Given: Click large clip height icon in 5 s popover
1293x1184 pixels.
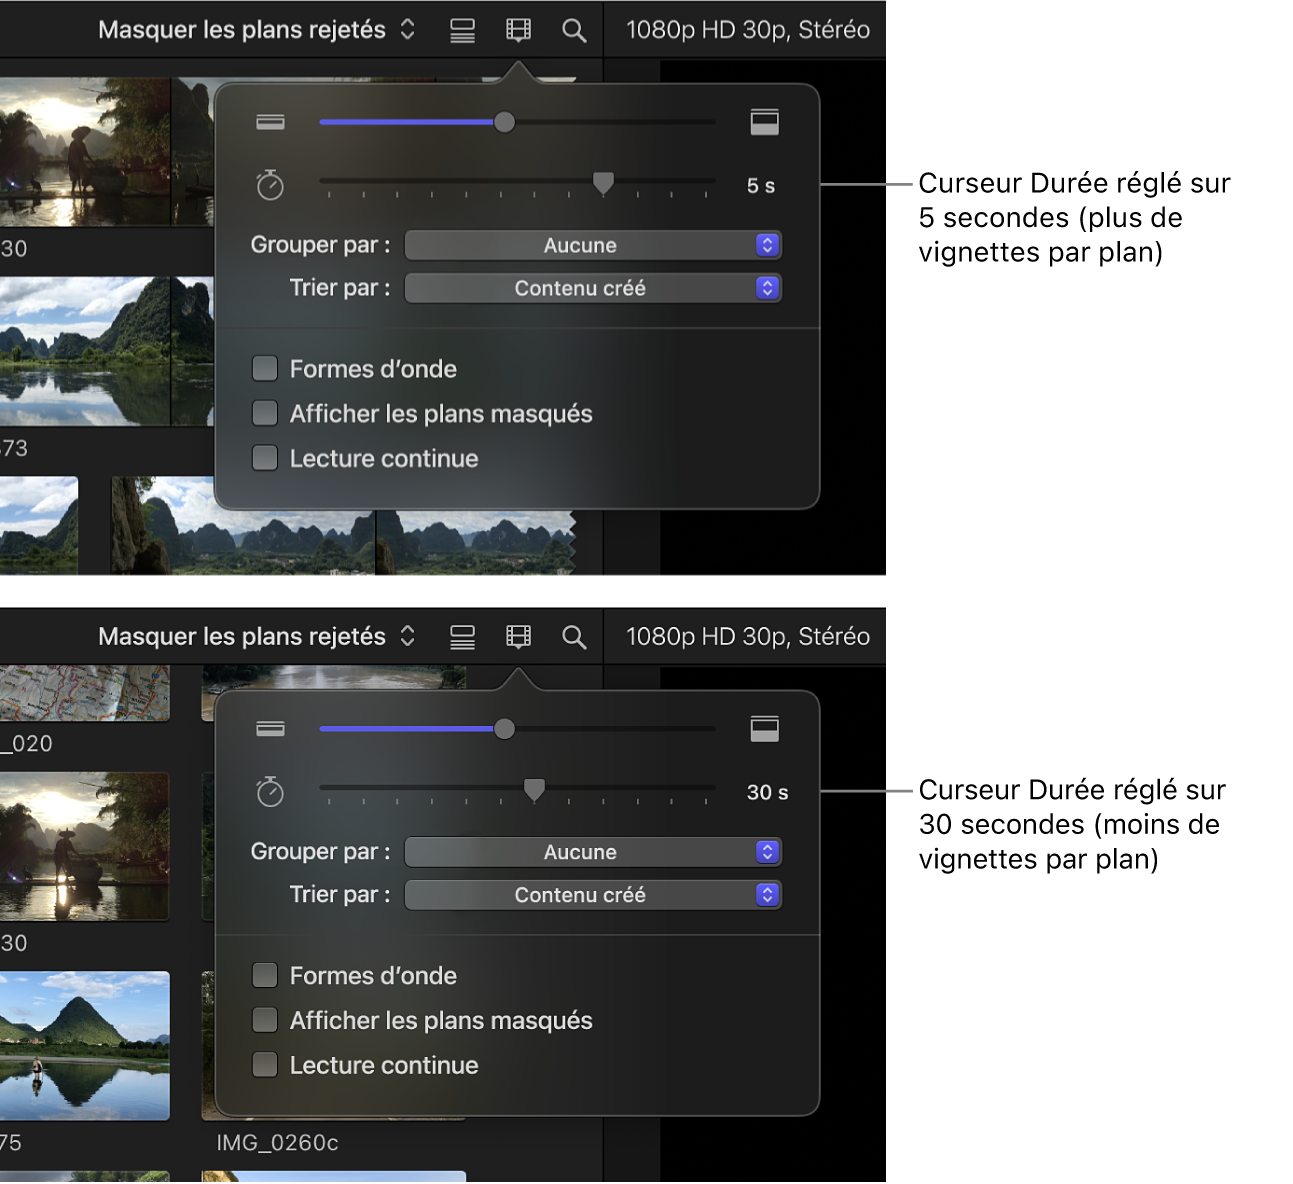Looking at the screenshot, I should point(765,122).
